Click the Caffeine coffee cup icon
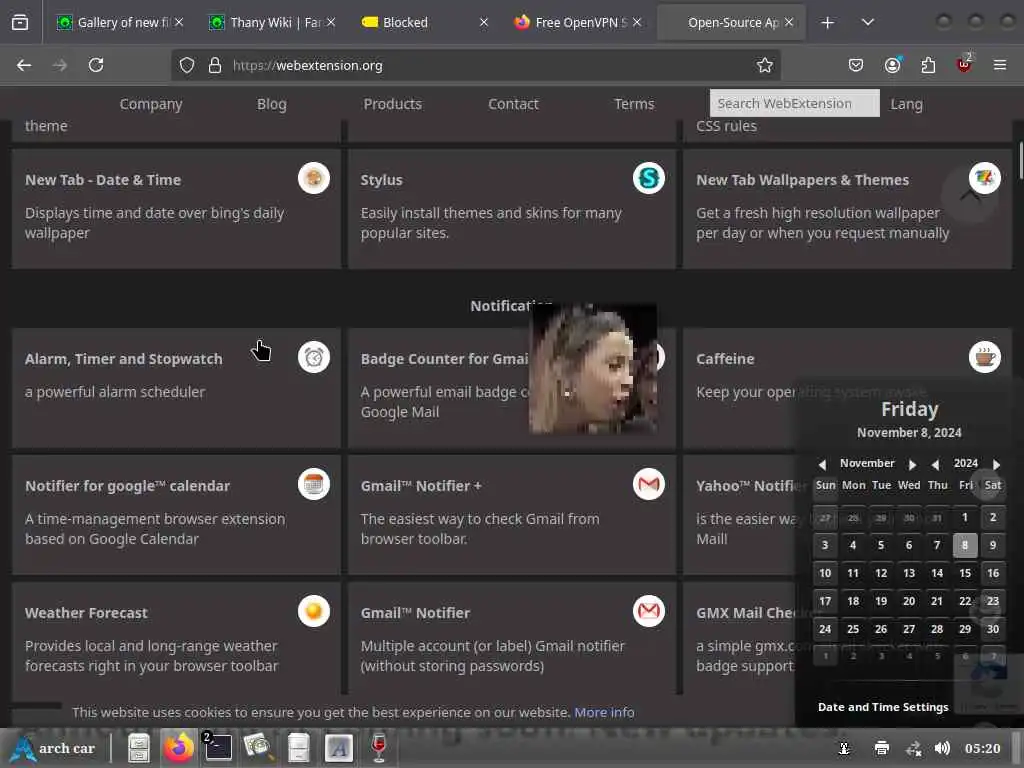The image size is (1024, 768). point(985,357)
